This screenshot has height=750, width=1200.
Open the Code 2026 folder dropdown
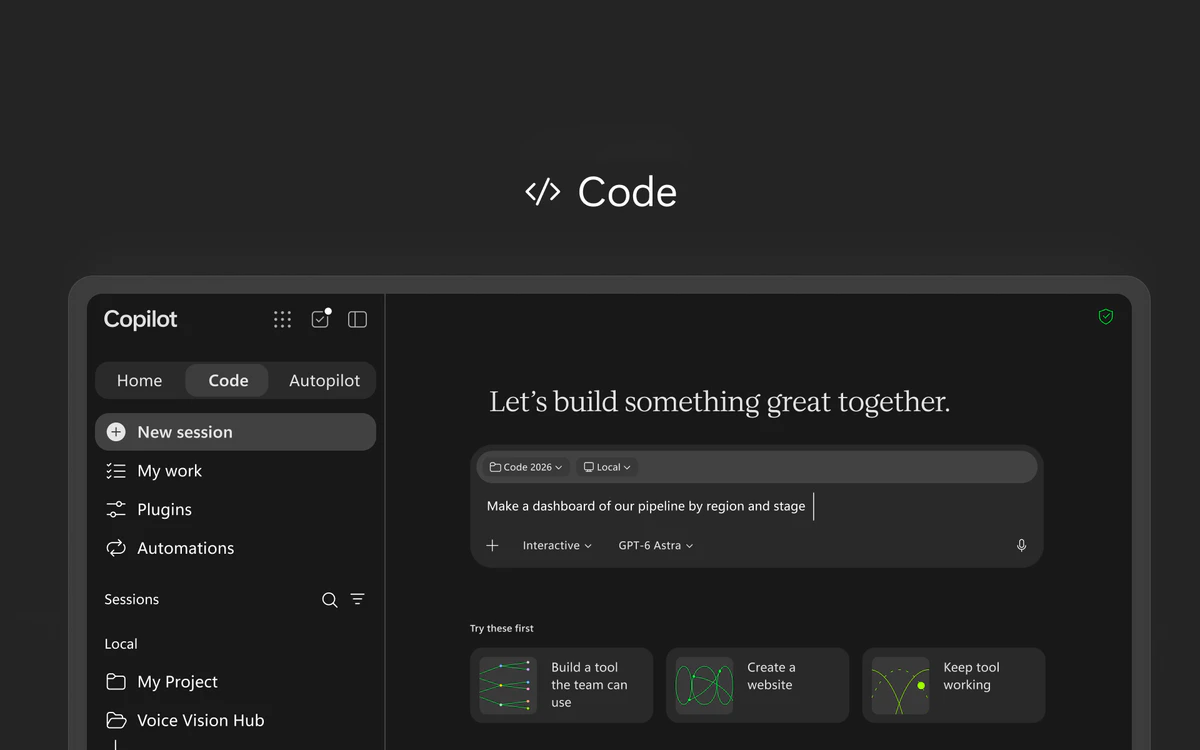point(526,467)
